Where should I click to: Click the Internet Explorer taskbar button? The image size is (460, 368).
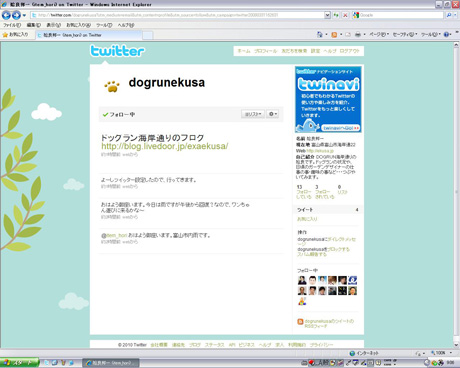(111, 363)
